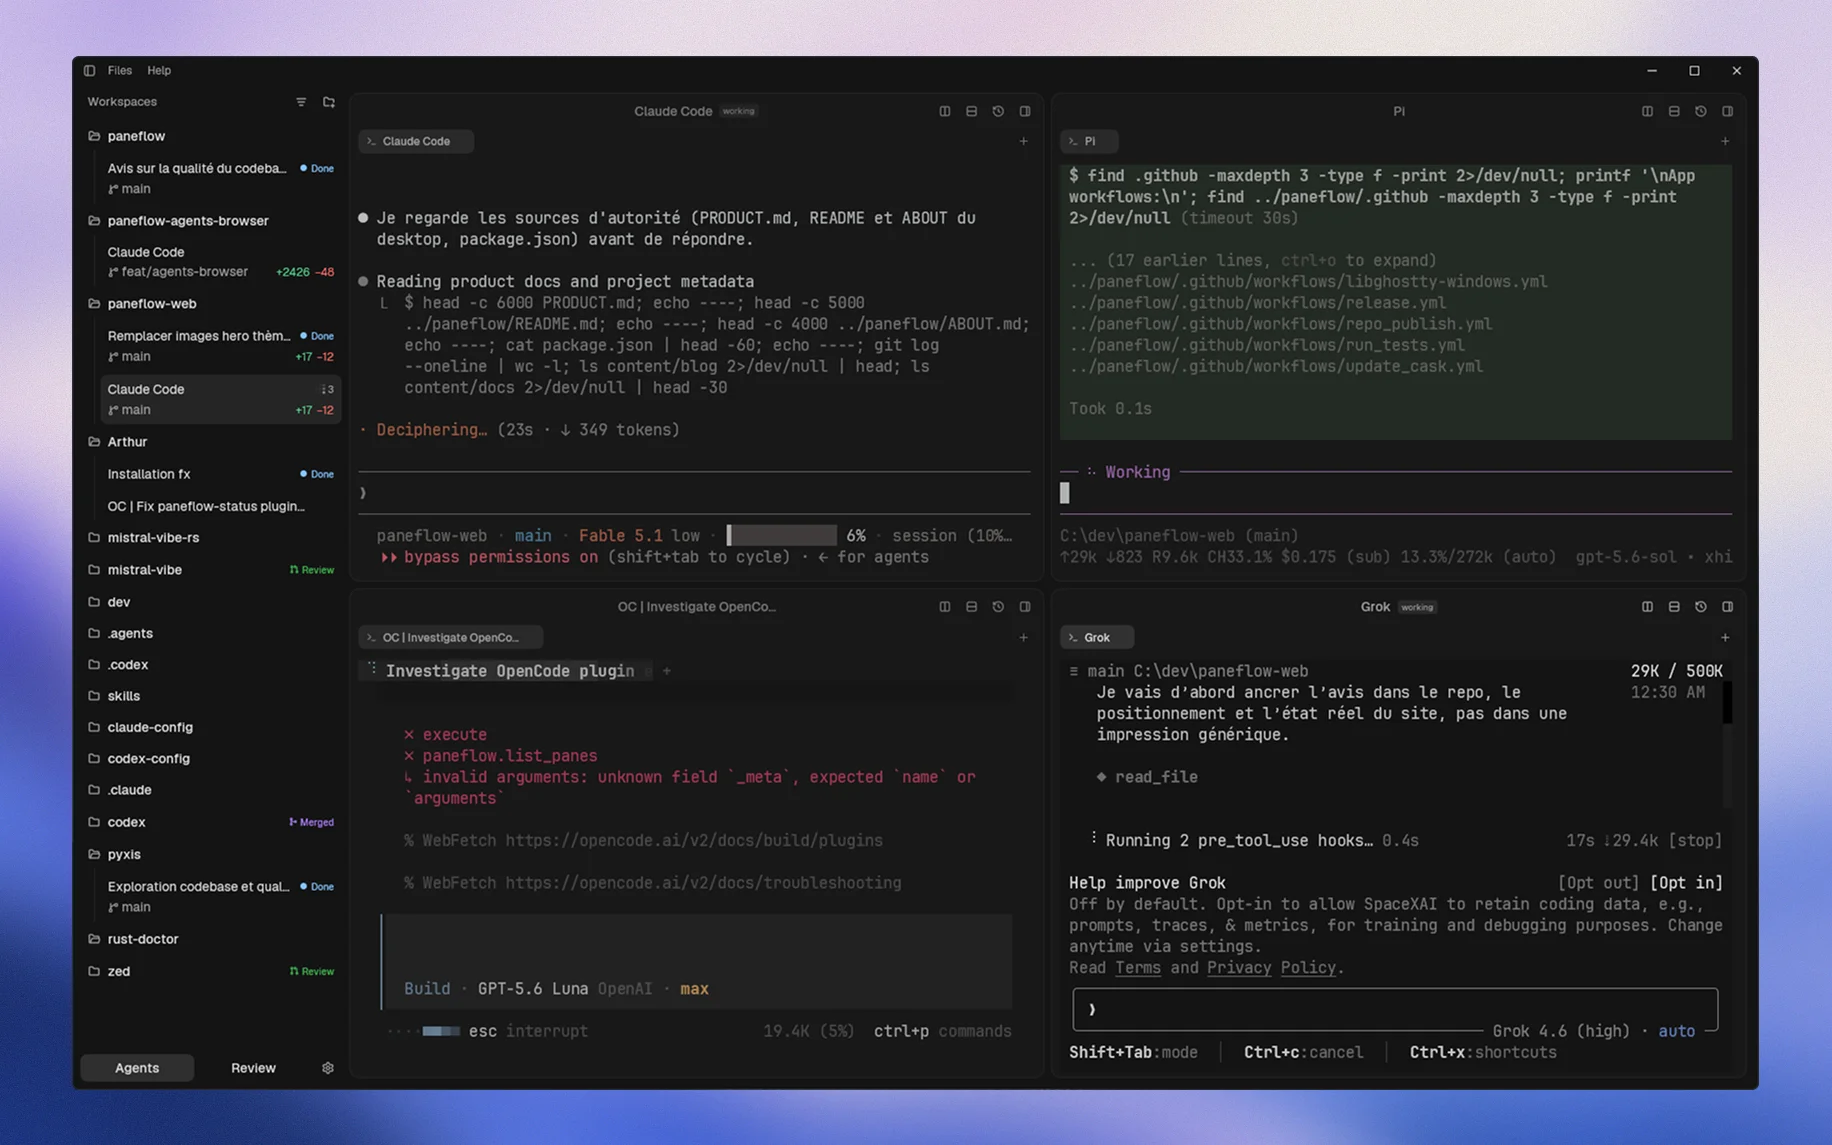Open the codex workspace marked Merged
The image size is (1832, 1145).
(211, 822)
